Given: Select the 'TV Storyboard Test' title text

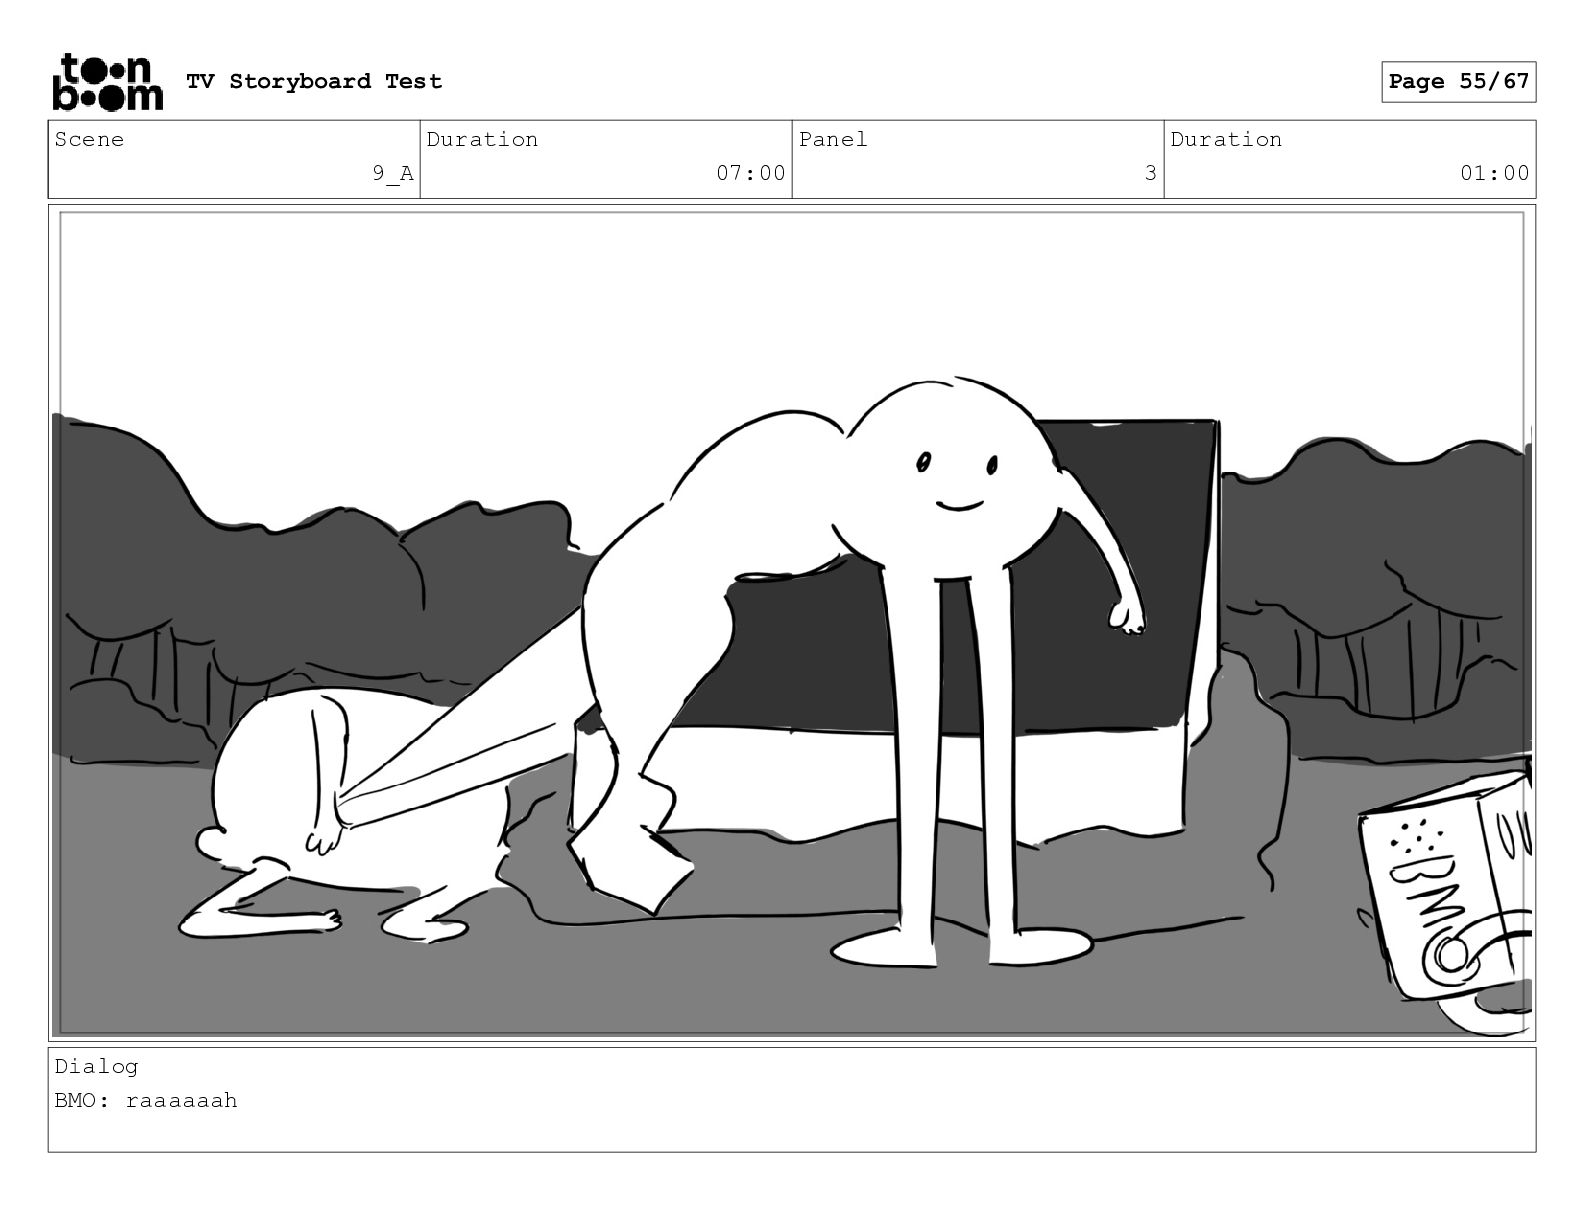Looking at the screenshot, I should click(x=314, y=81).
